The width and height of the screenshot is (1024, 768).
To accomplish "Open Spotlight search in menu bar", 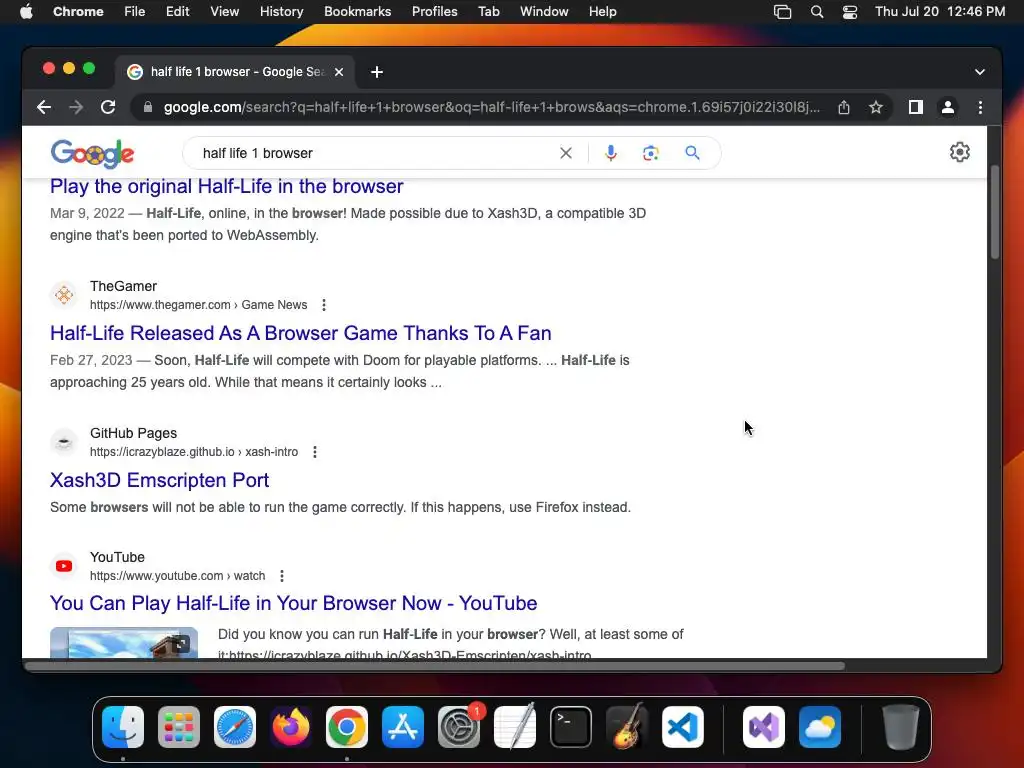I will coord(816,12).
